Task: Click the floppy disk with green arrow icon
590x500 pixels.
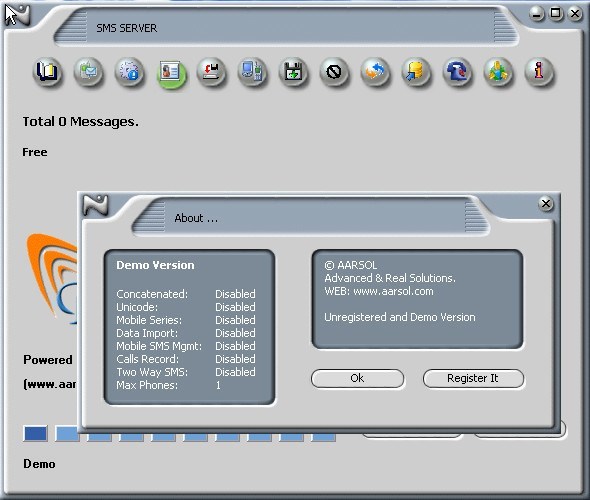Action: (x=293, y=72)
